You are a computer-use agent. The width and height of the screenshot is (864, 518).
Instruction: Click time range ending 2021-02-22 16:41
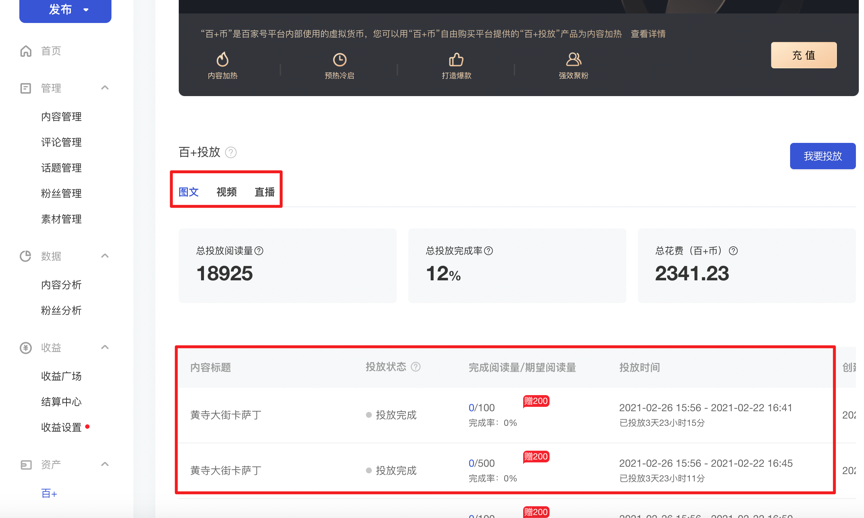point(705,408)
